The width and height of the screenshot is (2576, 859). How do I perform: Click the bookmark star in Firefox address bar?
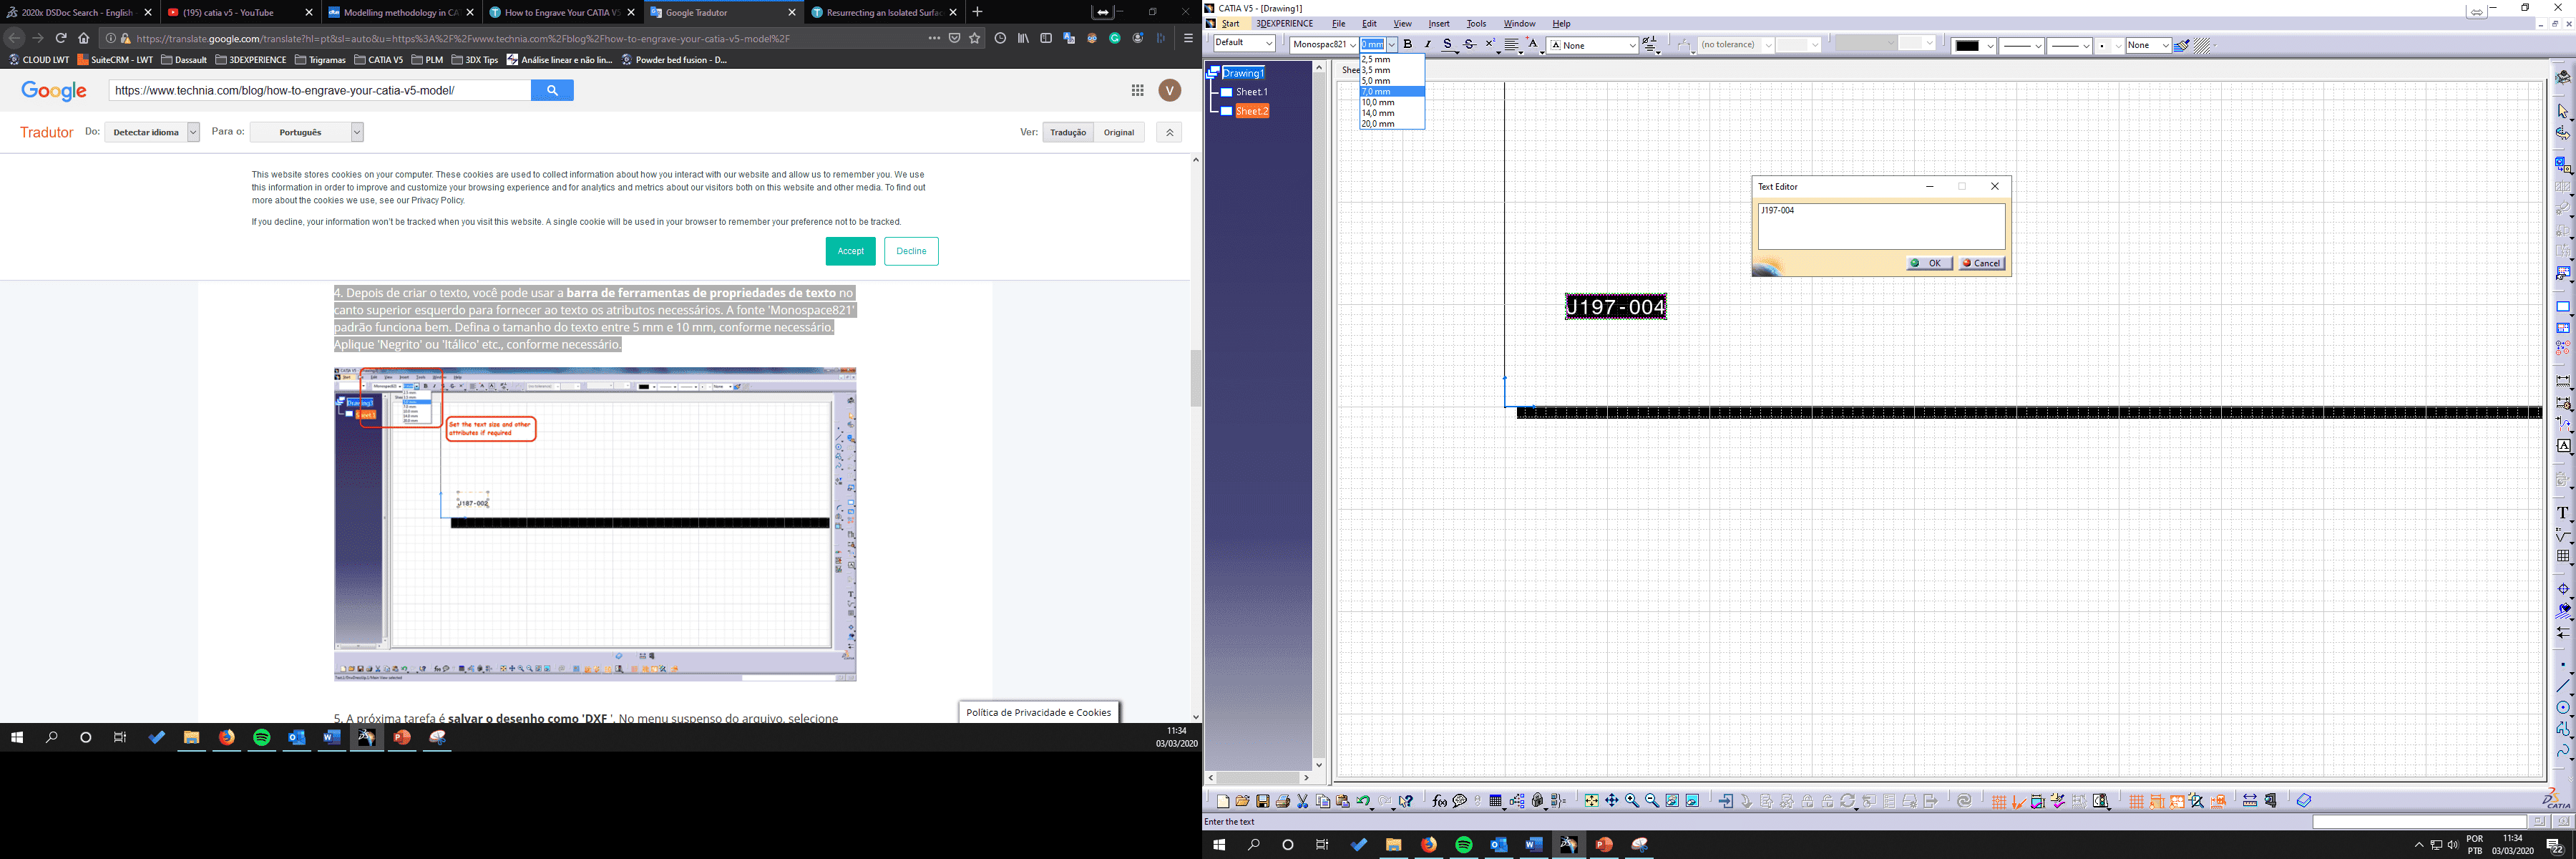point(975,38)
